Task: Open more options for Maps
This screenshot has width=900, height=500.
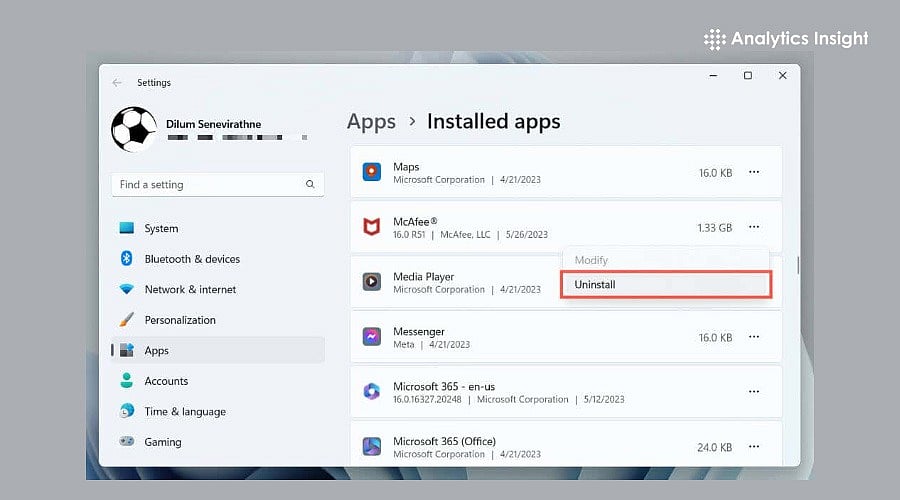Action: (754, 173)
